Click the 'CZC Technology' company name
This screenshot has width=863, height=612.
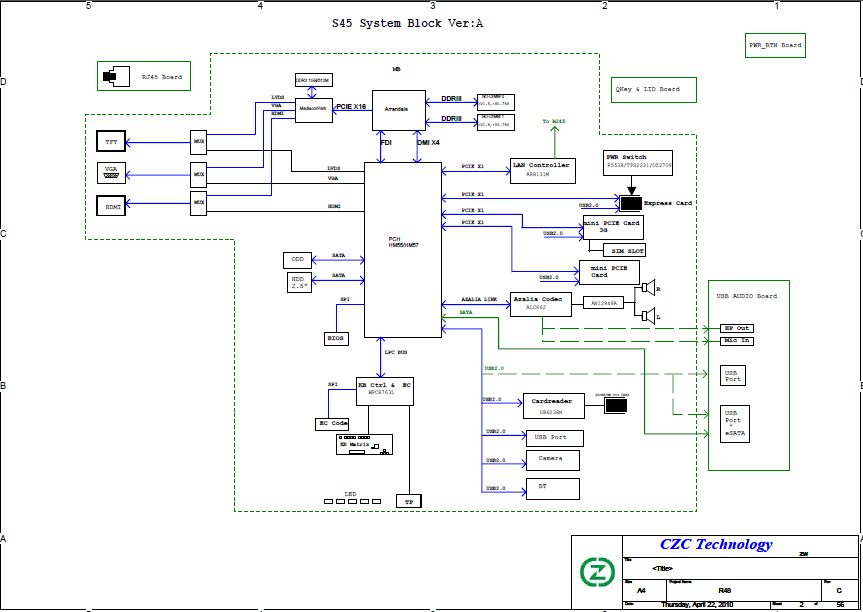(x=716, y=544)
